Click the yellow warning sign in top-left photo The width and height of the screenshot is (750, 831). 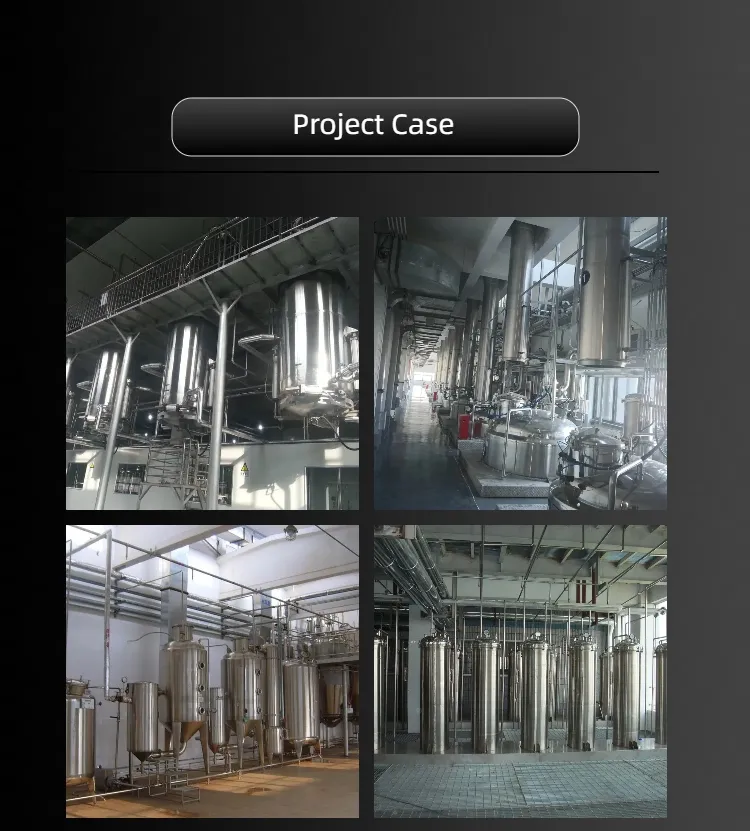(x=244, y=466)
